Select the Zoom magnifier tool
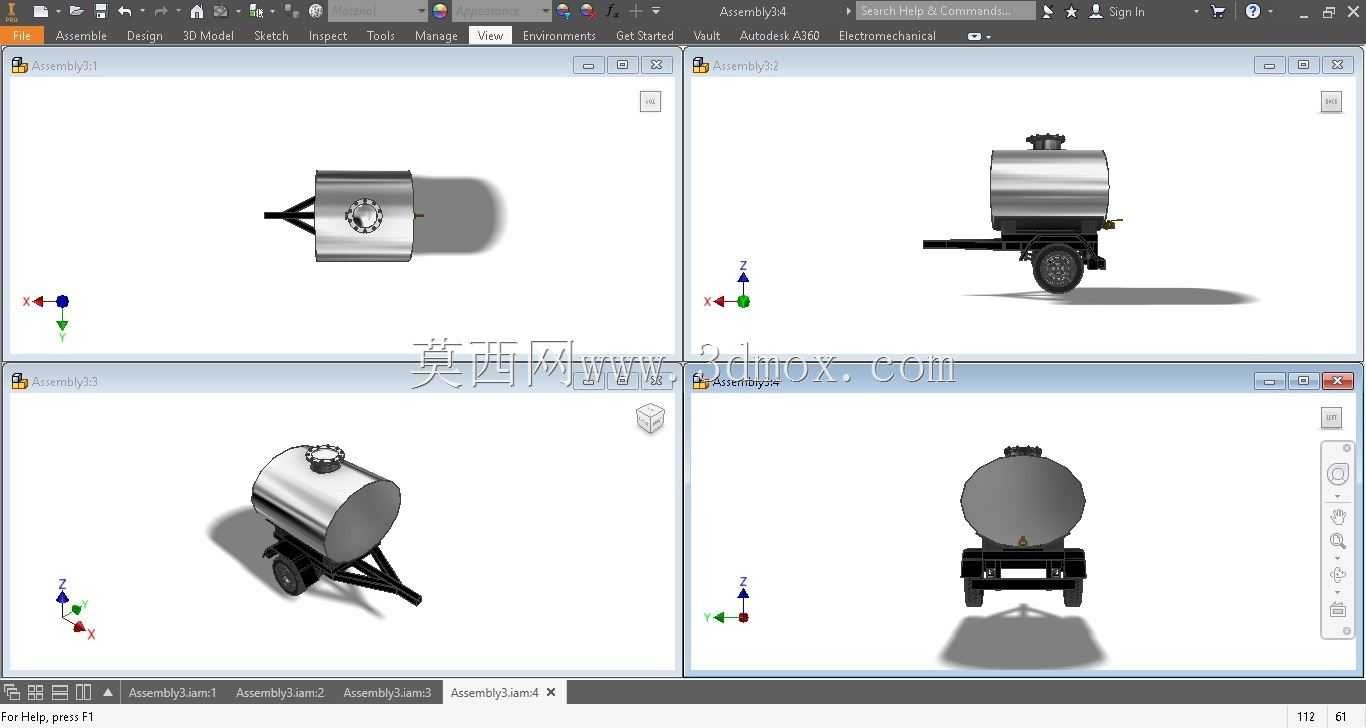 point(1338,541)
